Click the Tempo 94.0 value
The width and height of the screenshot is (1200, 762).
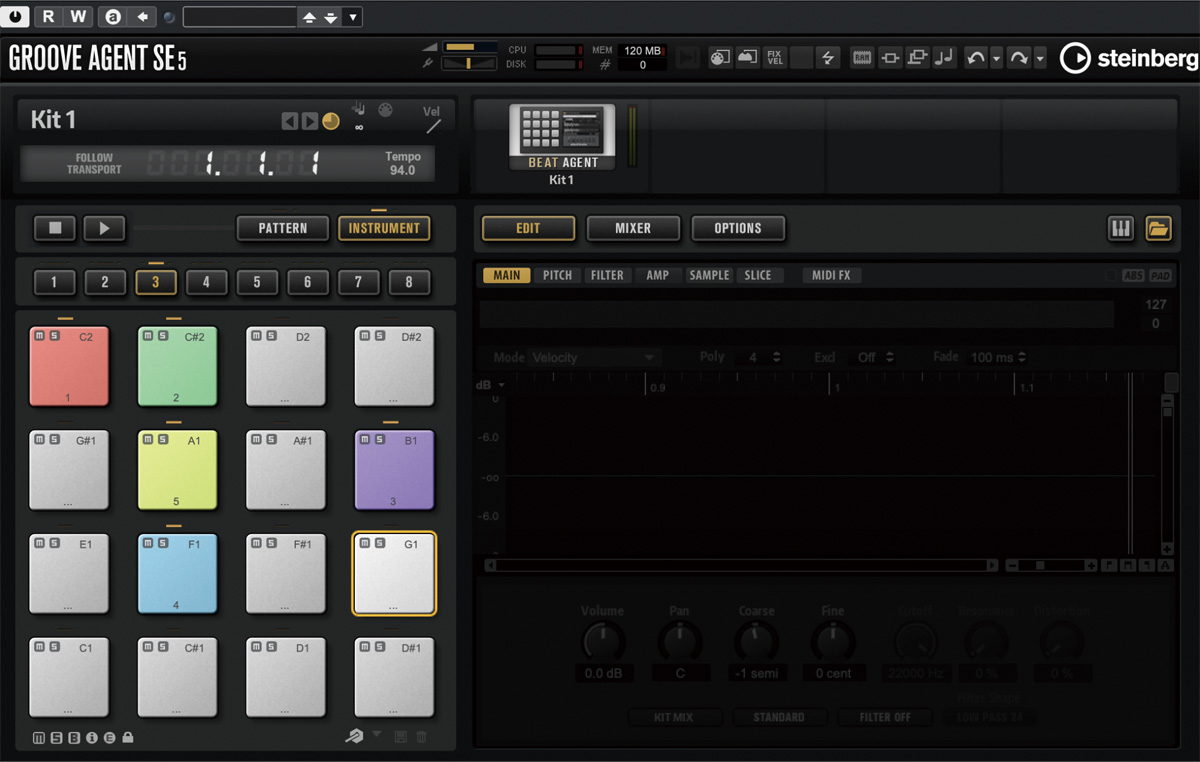click(x=402, y=171)
